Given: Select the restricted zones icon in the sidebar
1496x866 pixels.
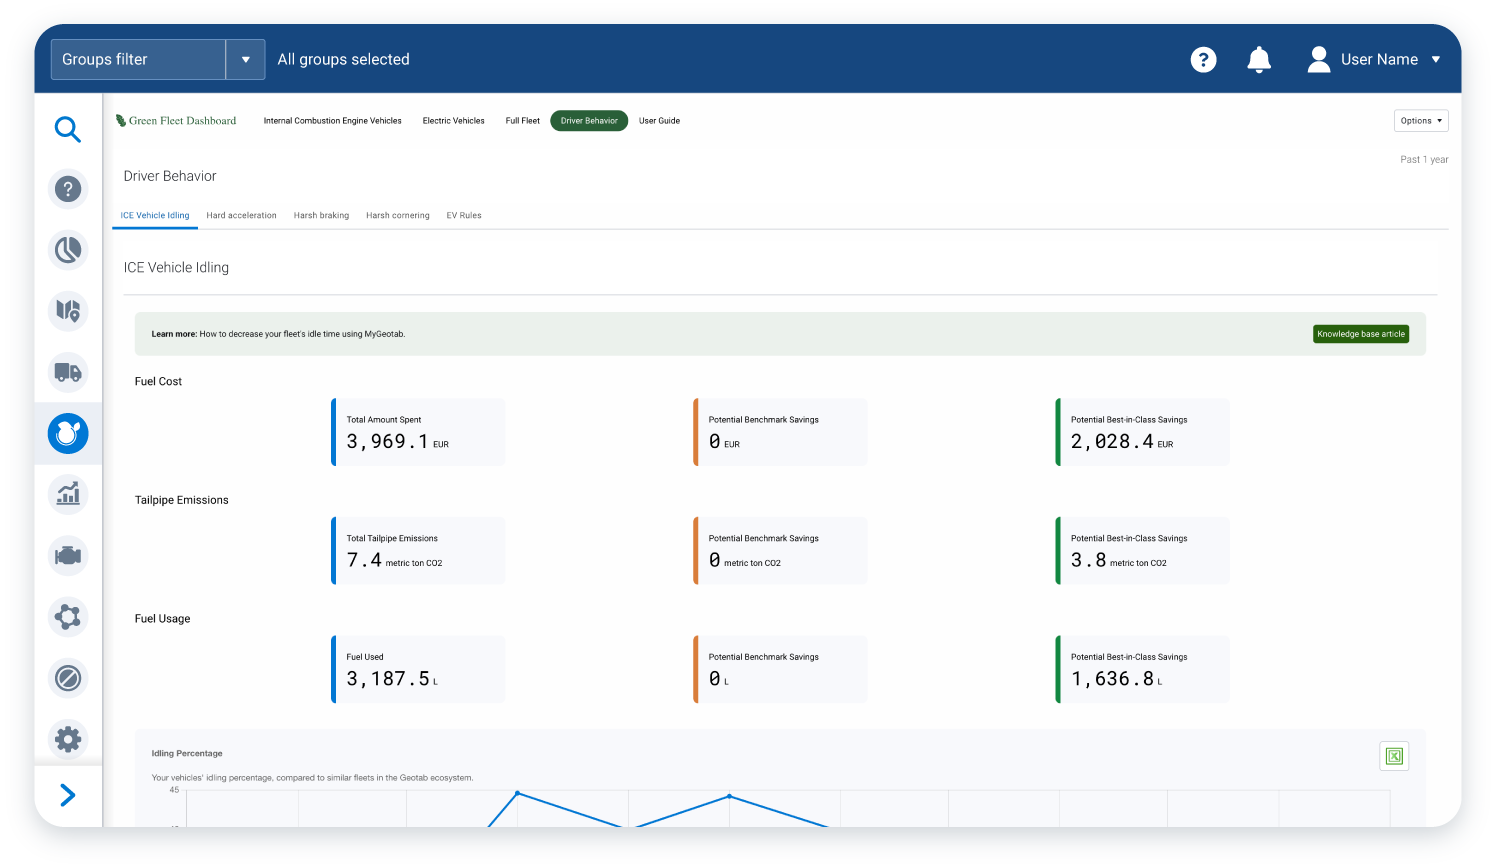Looking at the screenshot, I should (67, 678).
